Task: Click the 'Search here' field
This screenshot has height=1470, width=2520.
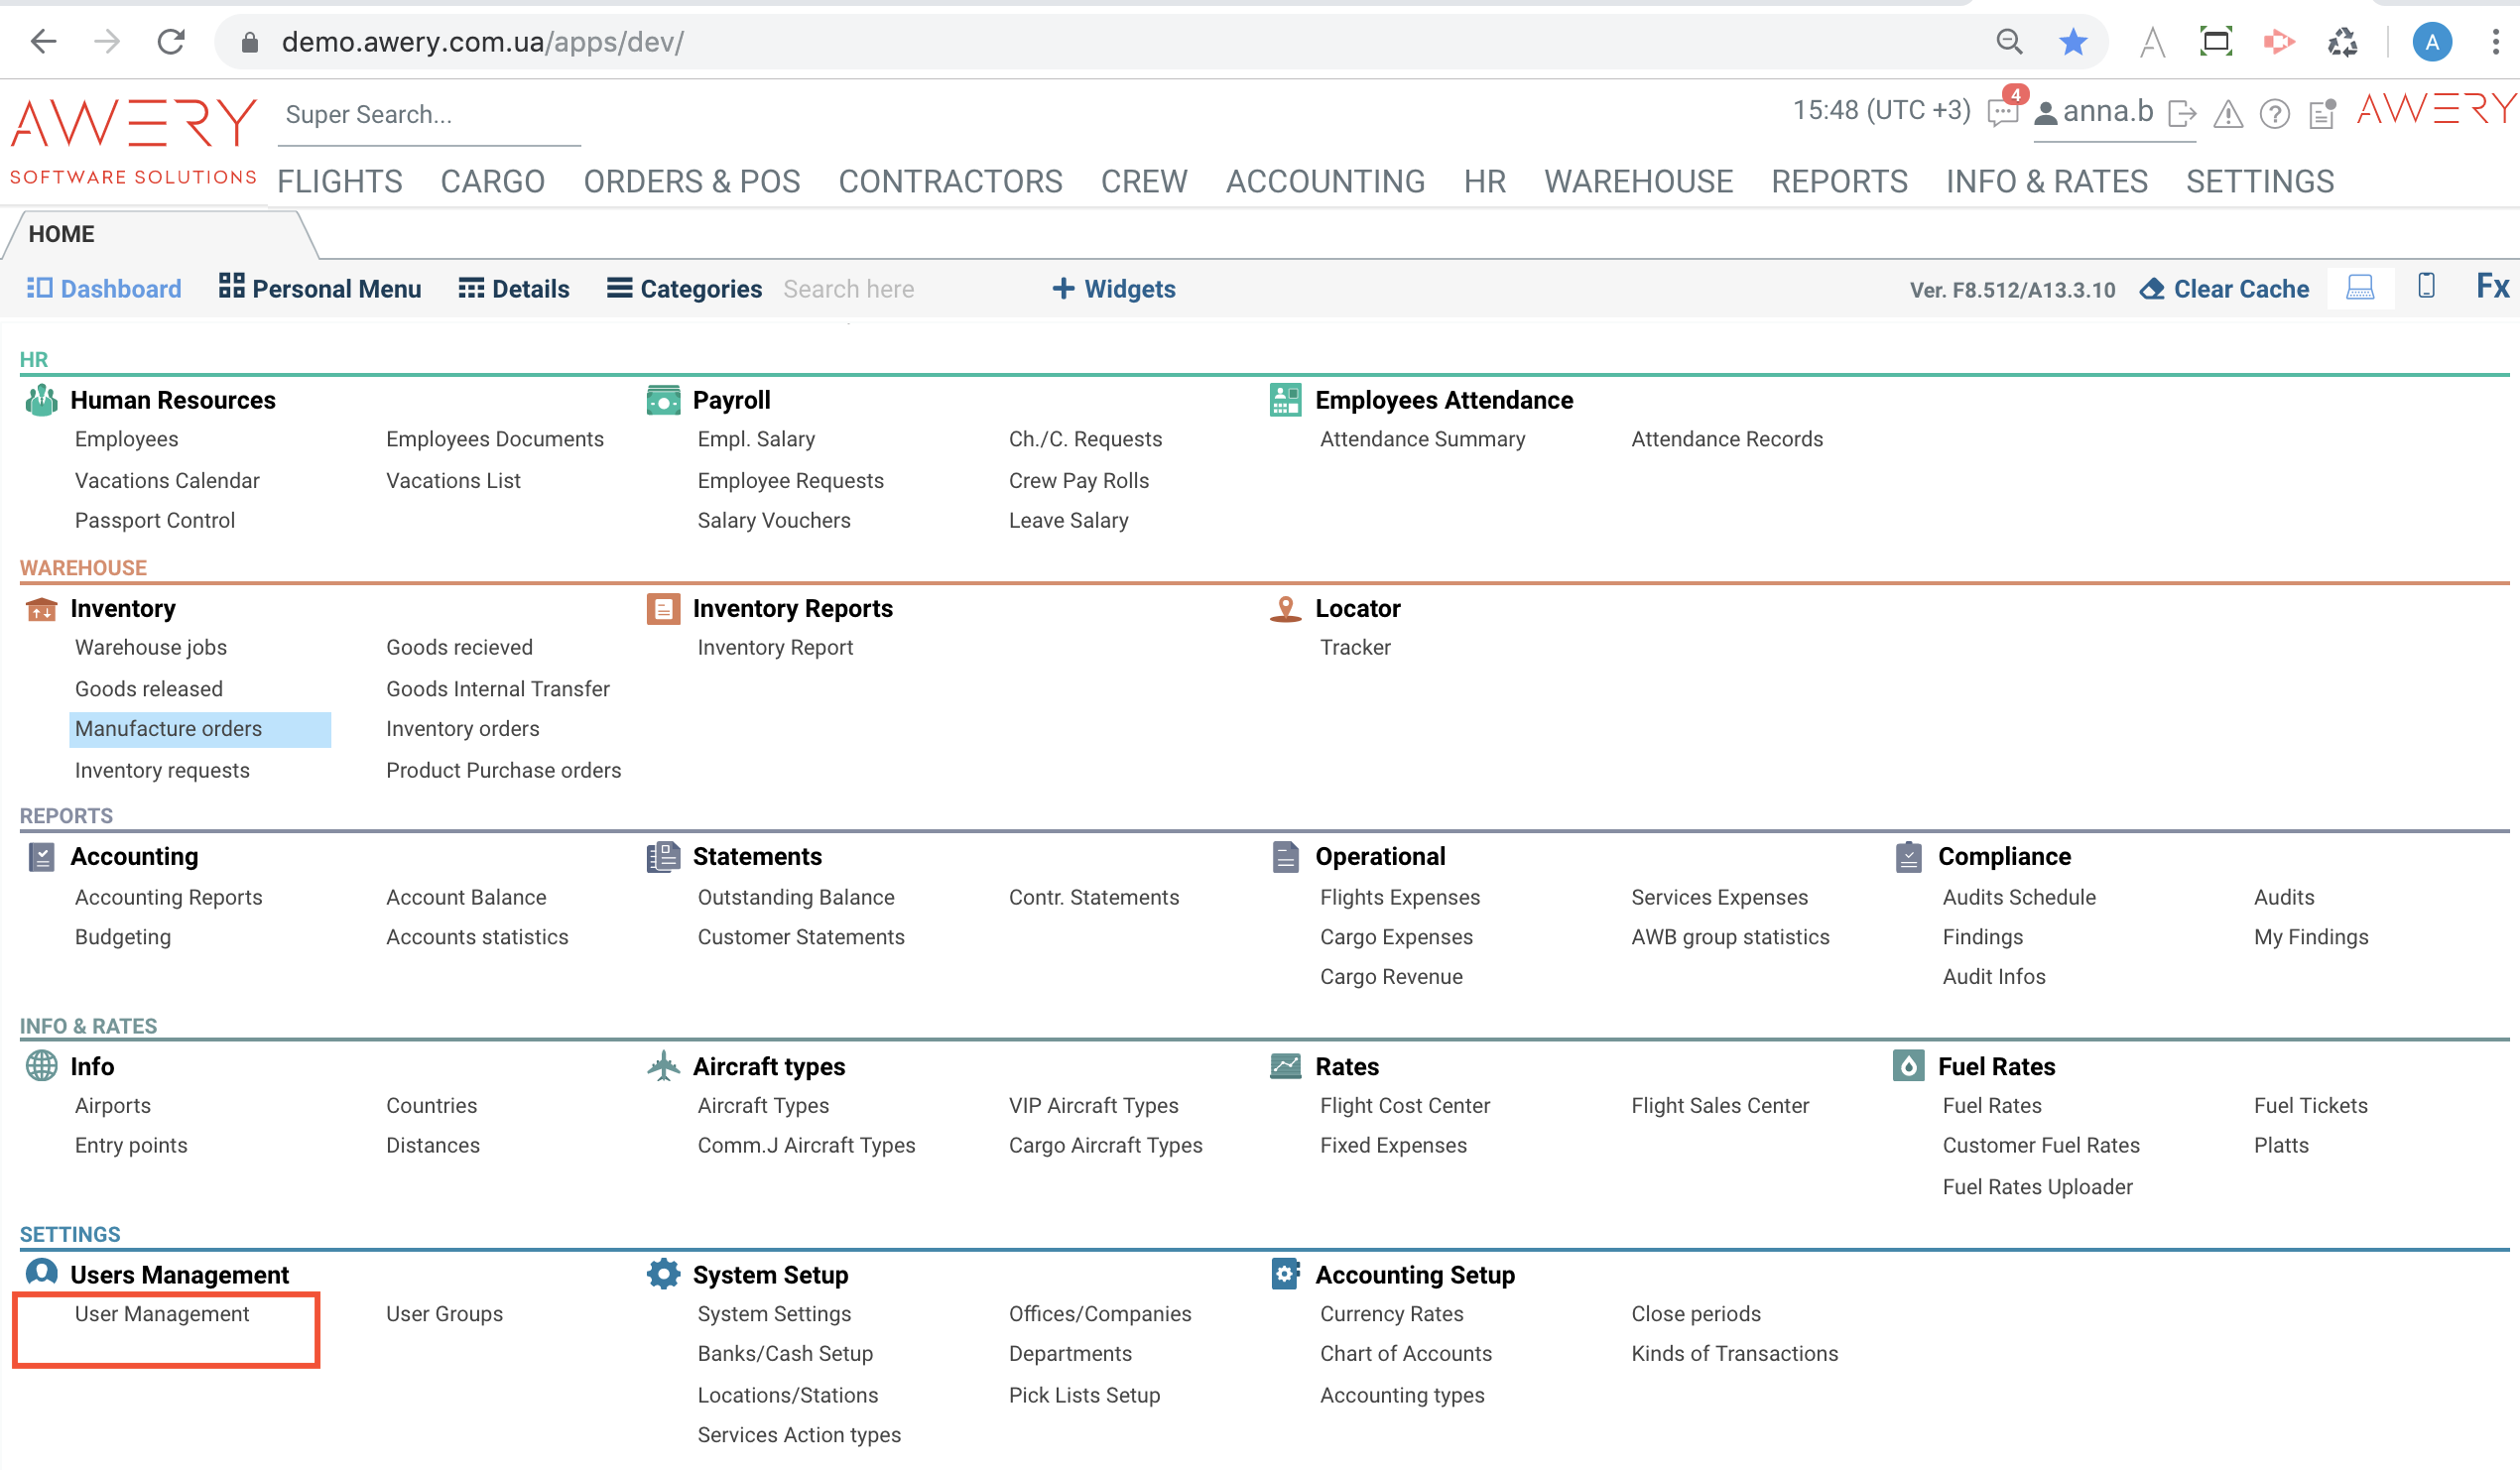Action: coord(849,289)
